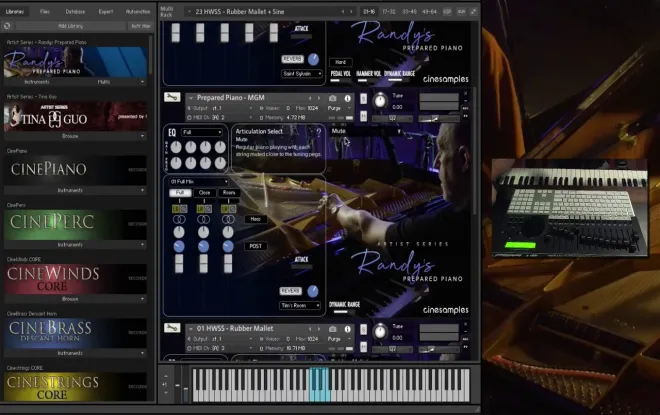Open Browse dropdown under Tina Guo library

click(x=75, y=136)
